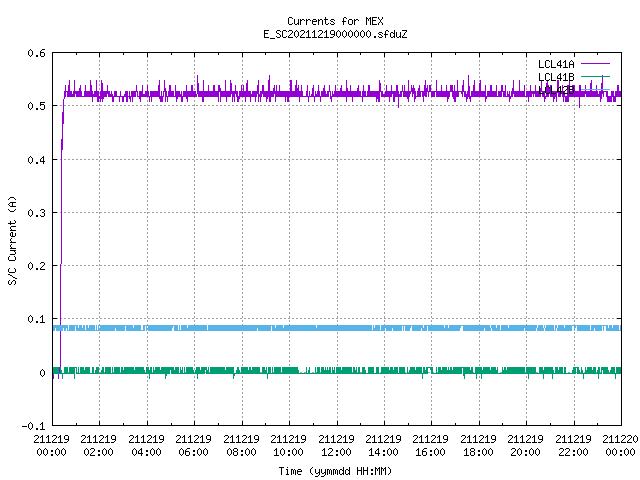Image resolution: width=640 pixels, height=480 pixels.
Task: Click the purple LCL41A plateau near 0.52 A
Action: click(343, 94)
